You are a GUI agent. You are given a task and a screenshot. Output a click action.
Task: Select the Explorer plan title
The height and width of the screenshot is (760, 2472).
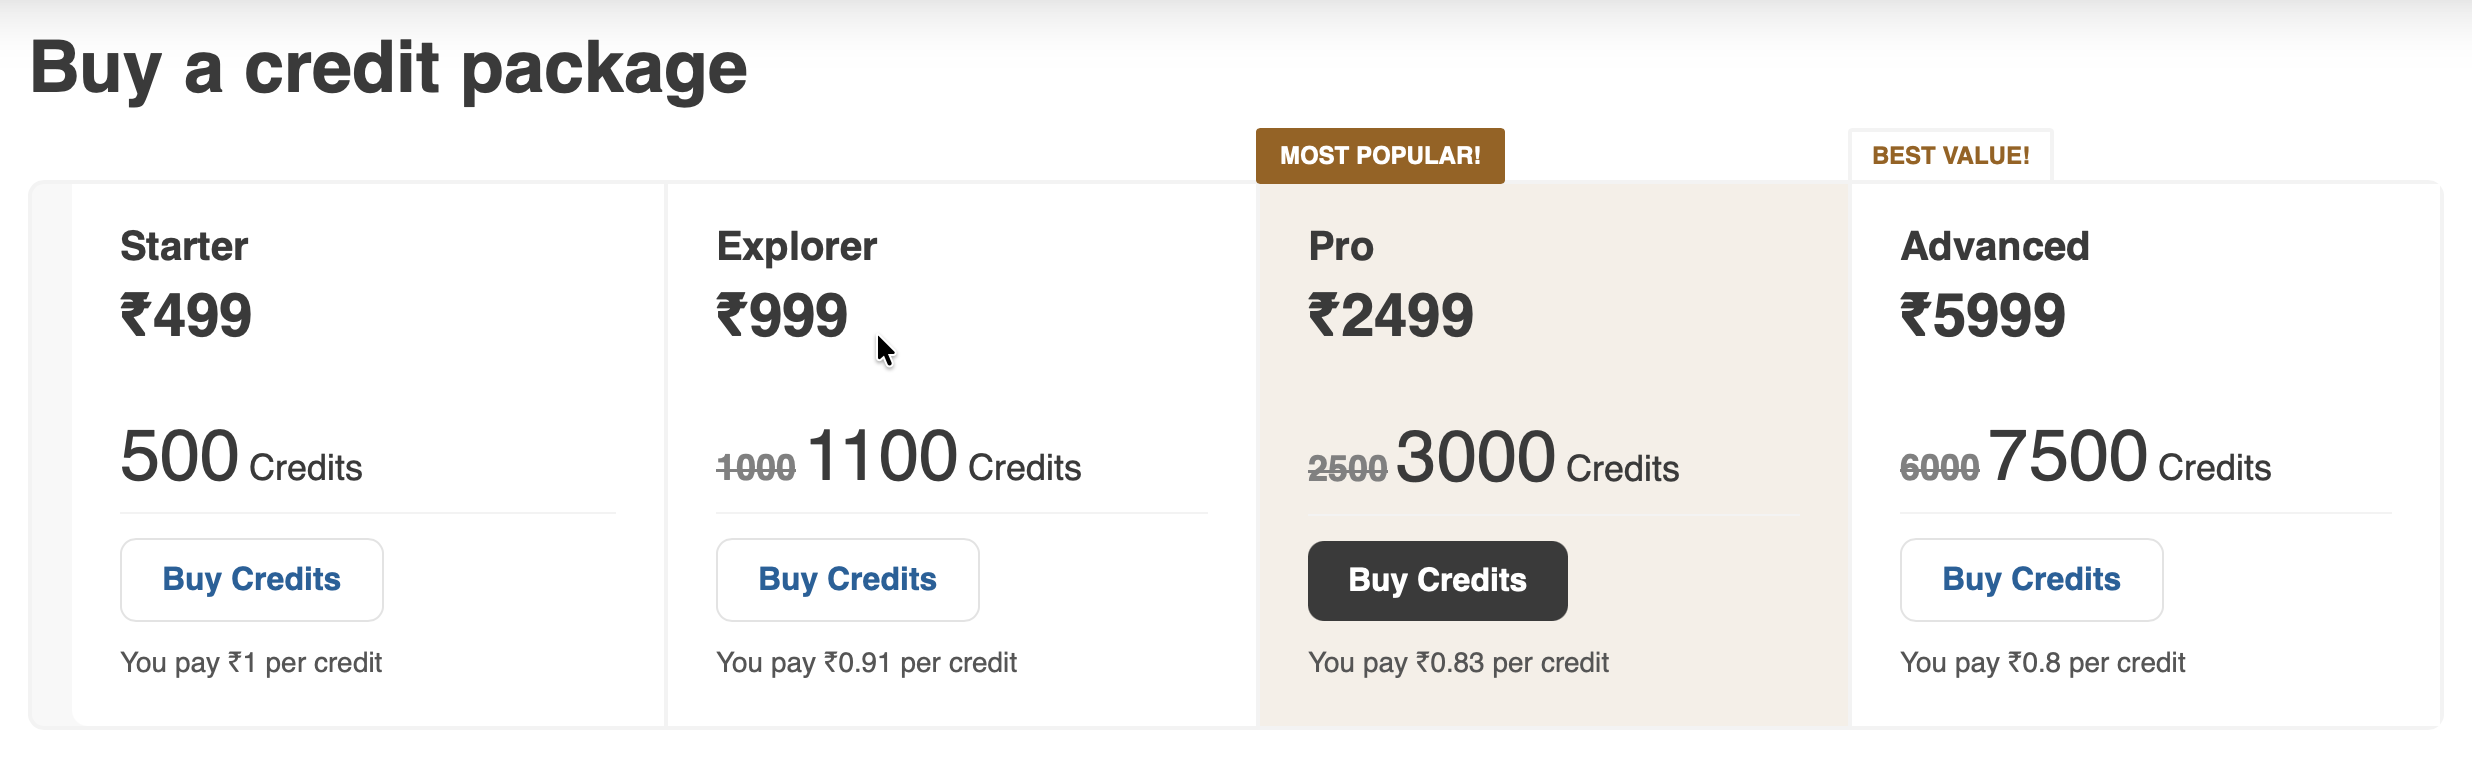pos(796,246)
